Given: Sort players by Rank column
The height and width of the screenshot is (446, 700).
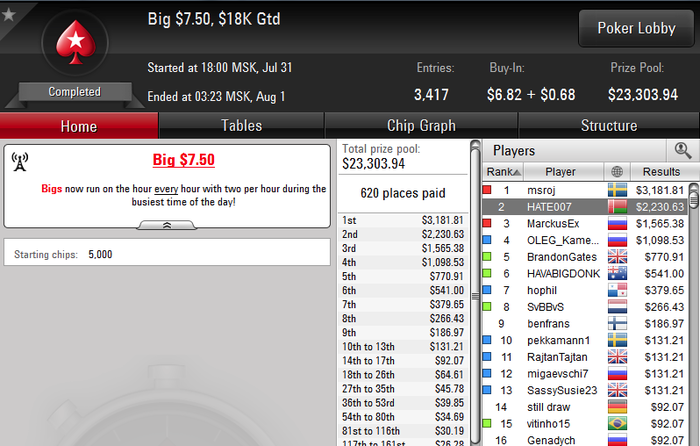Looking at the screenshot, I should tap(503, 172).
